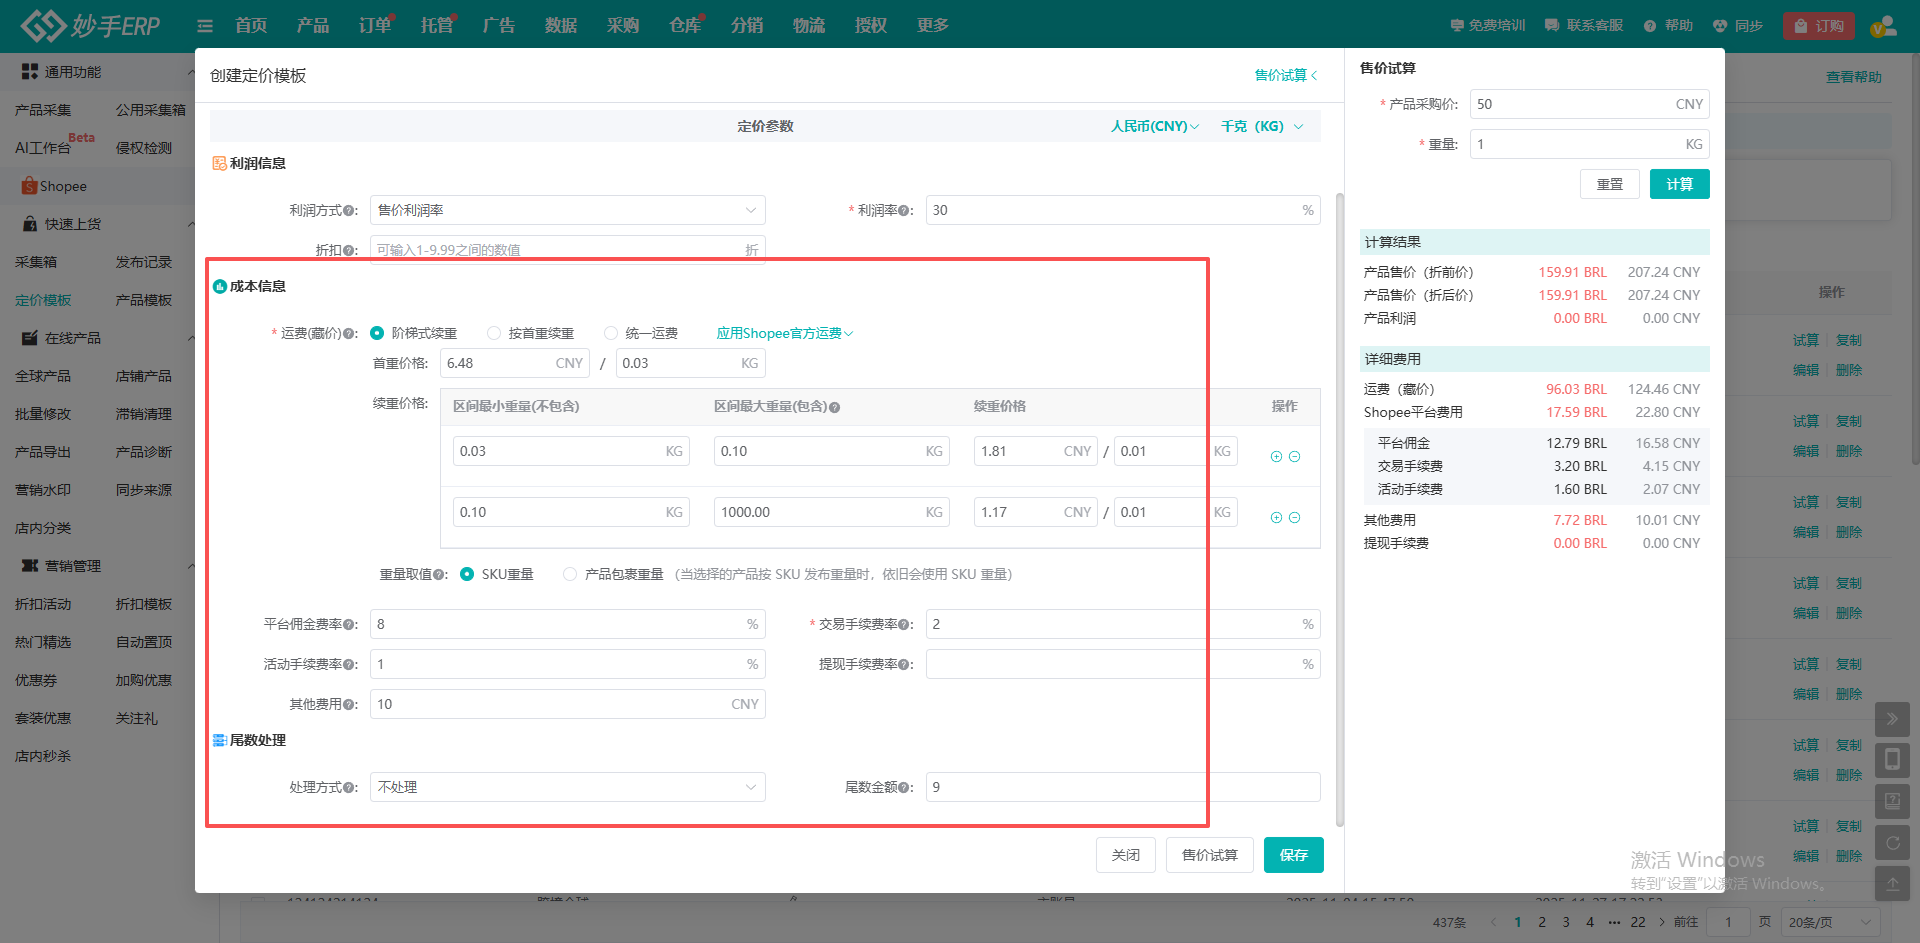Viewport: 1920px width, 943px height.
Task: Open the 利润方式 dropdown showing 售价利润率
Action: [567, 210]
